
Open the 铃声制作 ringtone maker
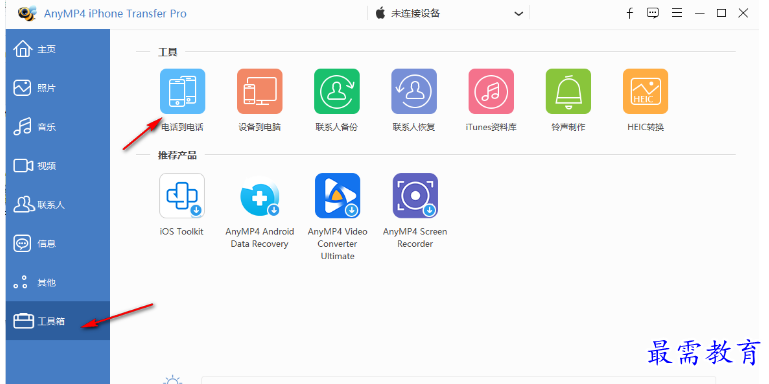(x=568, y=92)
